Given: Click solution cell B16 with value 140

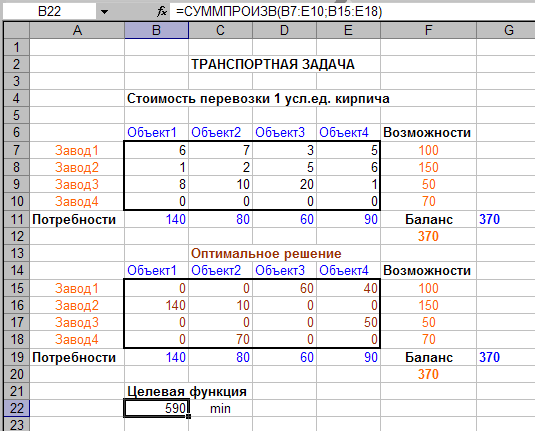Looking at the screenshot, I should pyautogui.click(x=156, y=305).
